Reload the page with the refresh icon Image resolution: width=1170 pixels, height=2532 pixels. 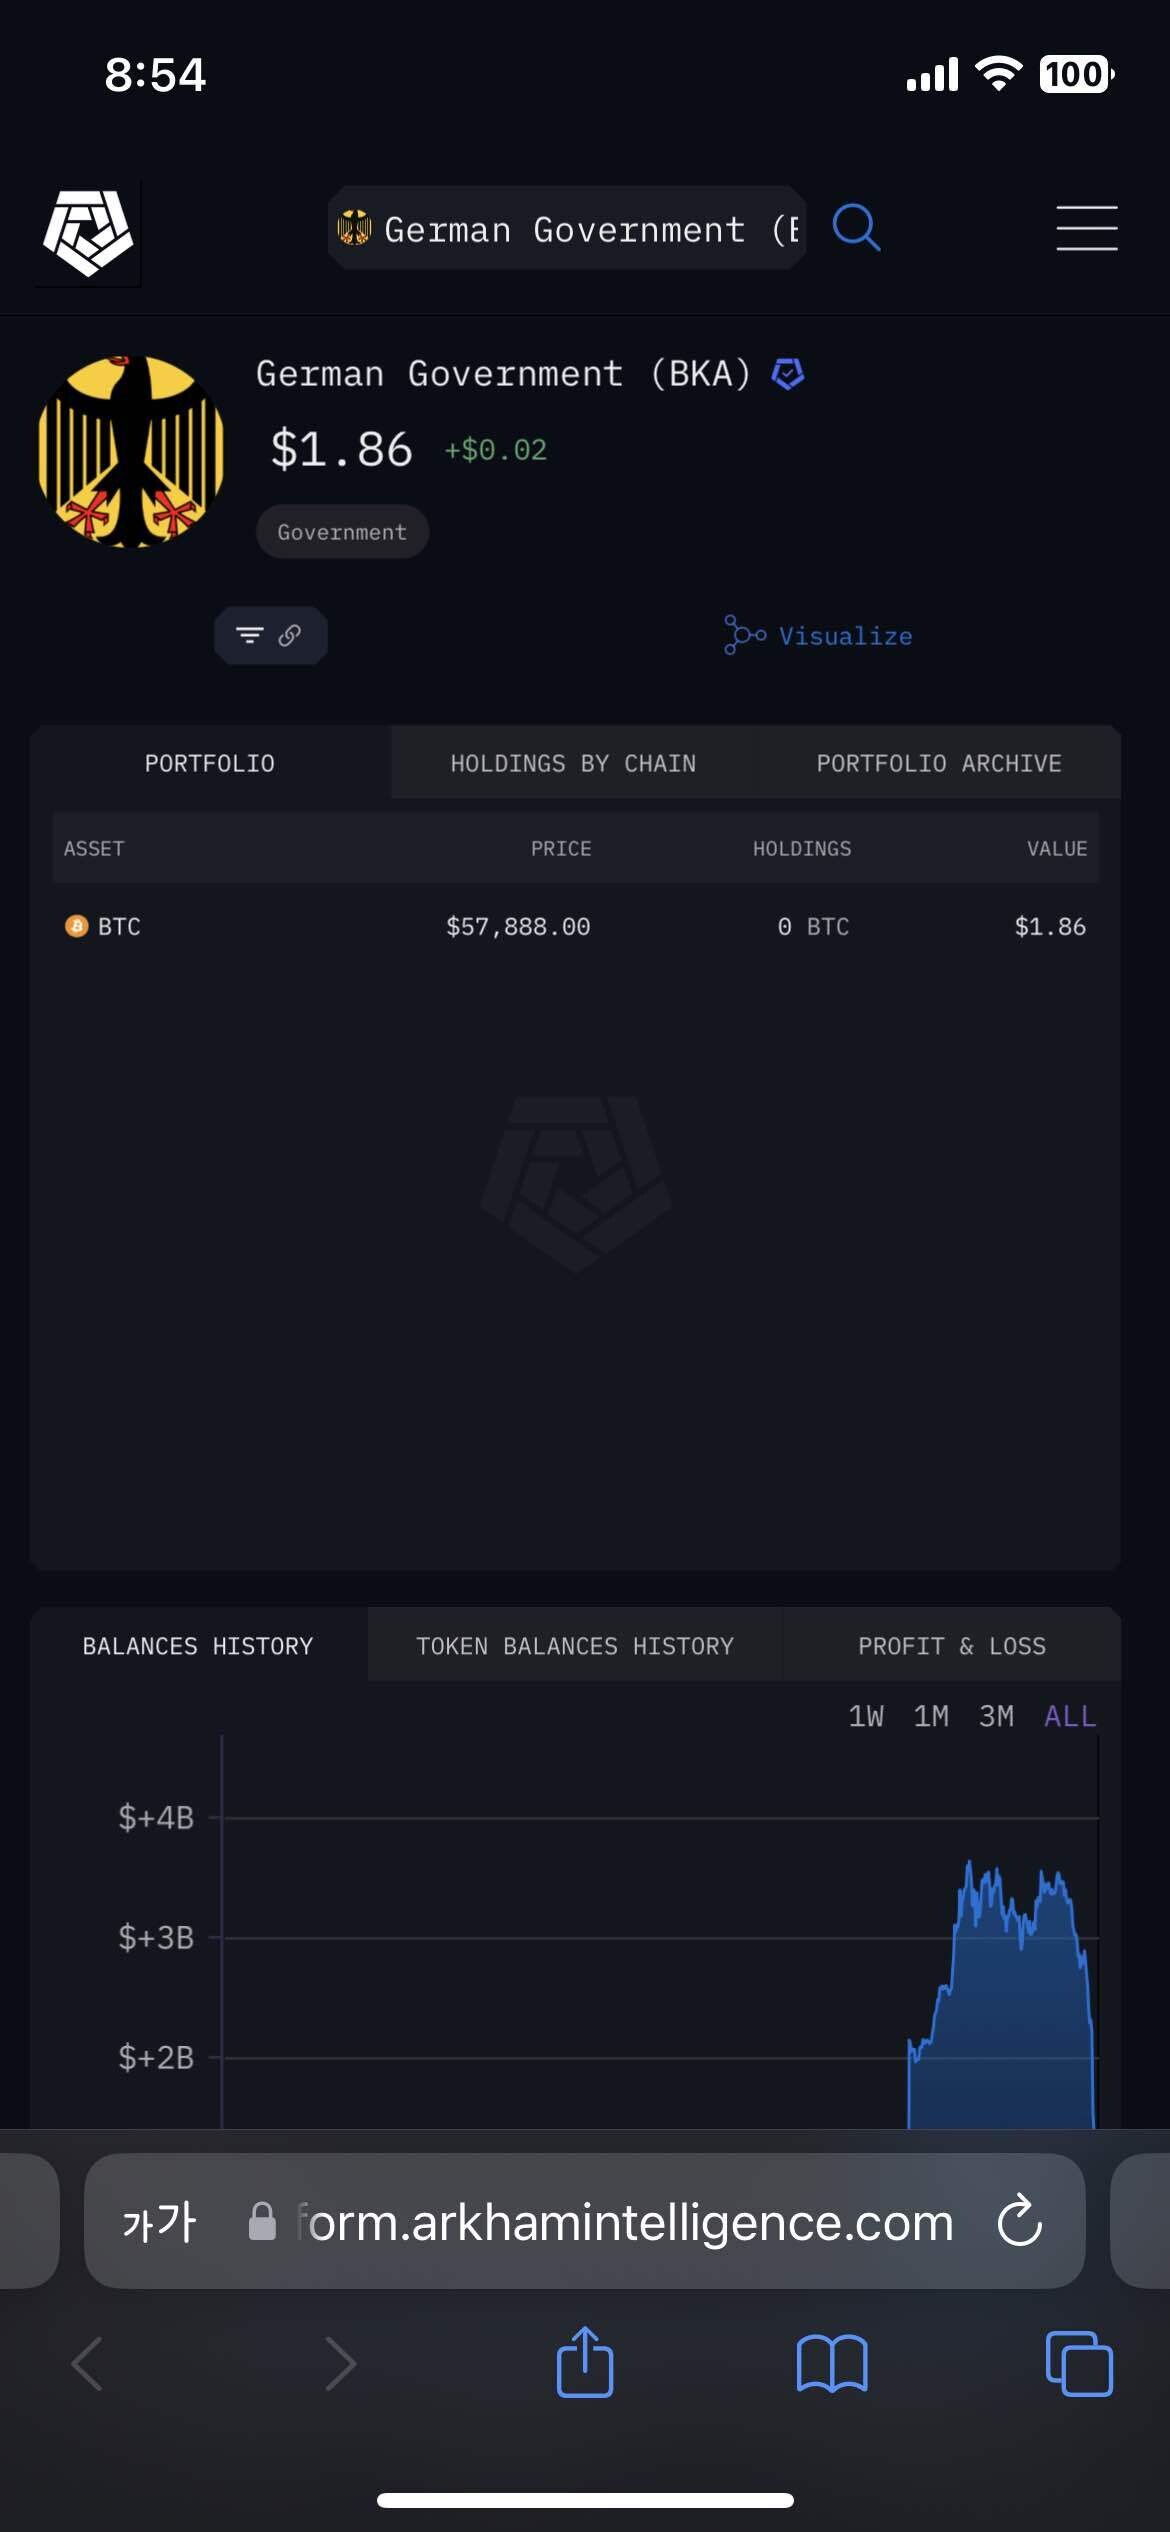tap(1020, 2221)
